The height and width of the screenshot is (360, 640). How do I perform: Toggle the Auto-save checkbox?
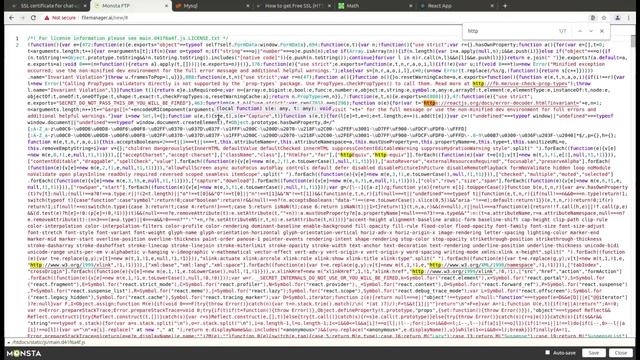[548, 353]
